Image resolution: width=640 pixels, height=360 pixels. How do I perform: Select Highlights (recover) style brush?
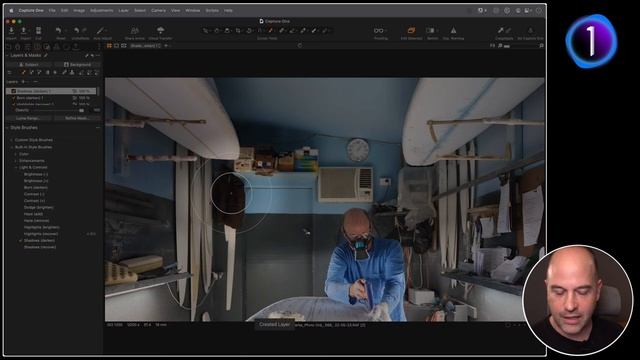40,234
